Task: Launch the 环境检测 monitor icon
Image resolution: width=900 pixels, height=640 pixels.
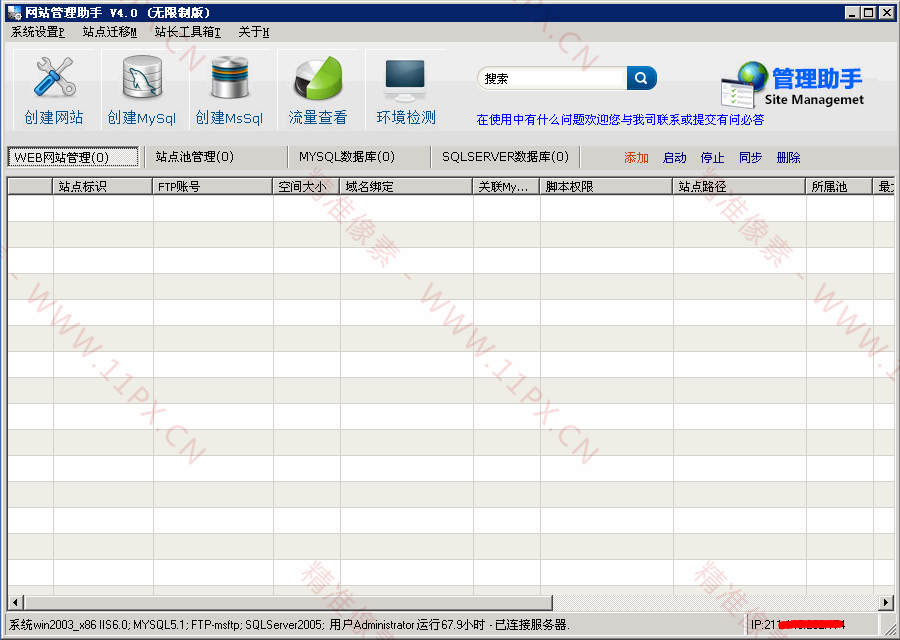Action: click(x=405, y=79)
